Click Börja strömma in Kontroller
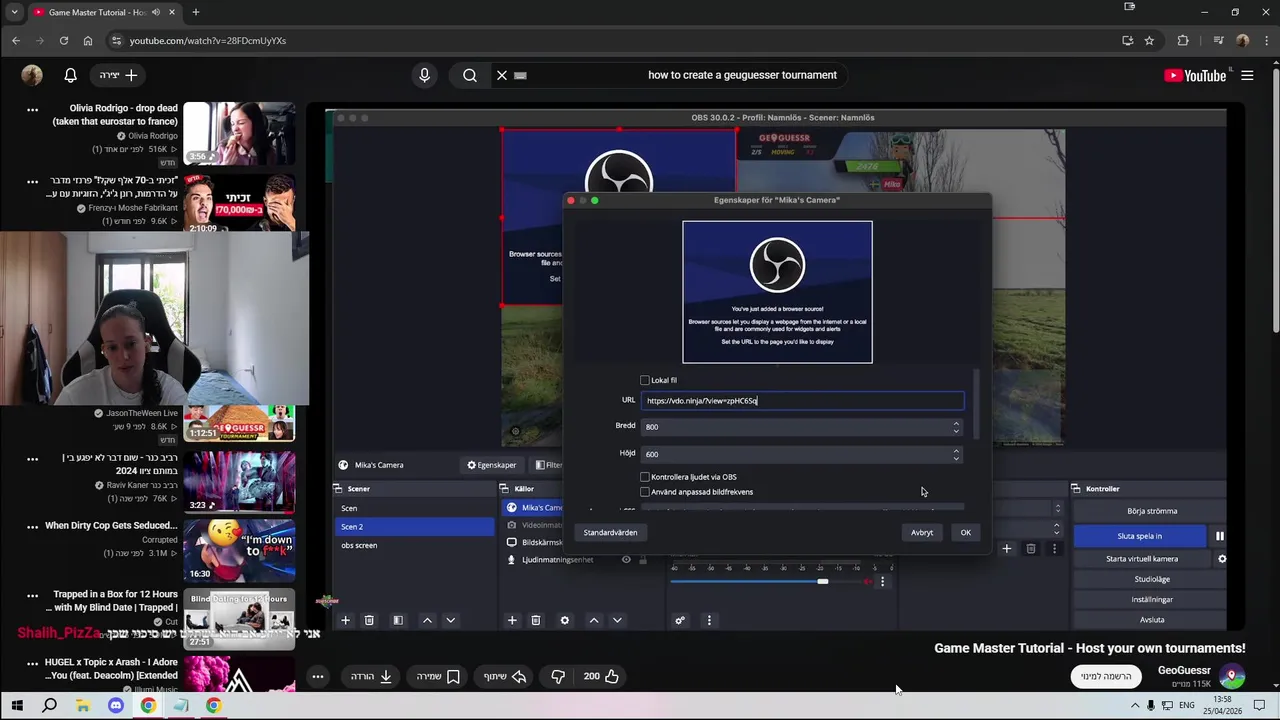 tap(1152, 511)
